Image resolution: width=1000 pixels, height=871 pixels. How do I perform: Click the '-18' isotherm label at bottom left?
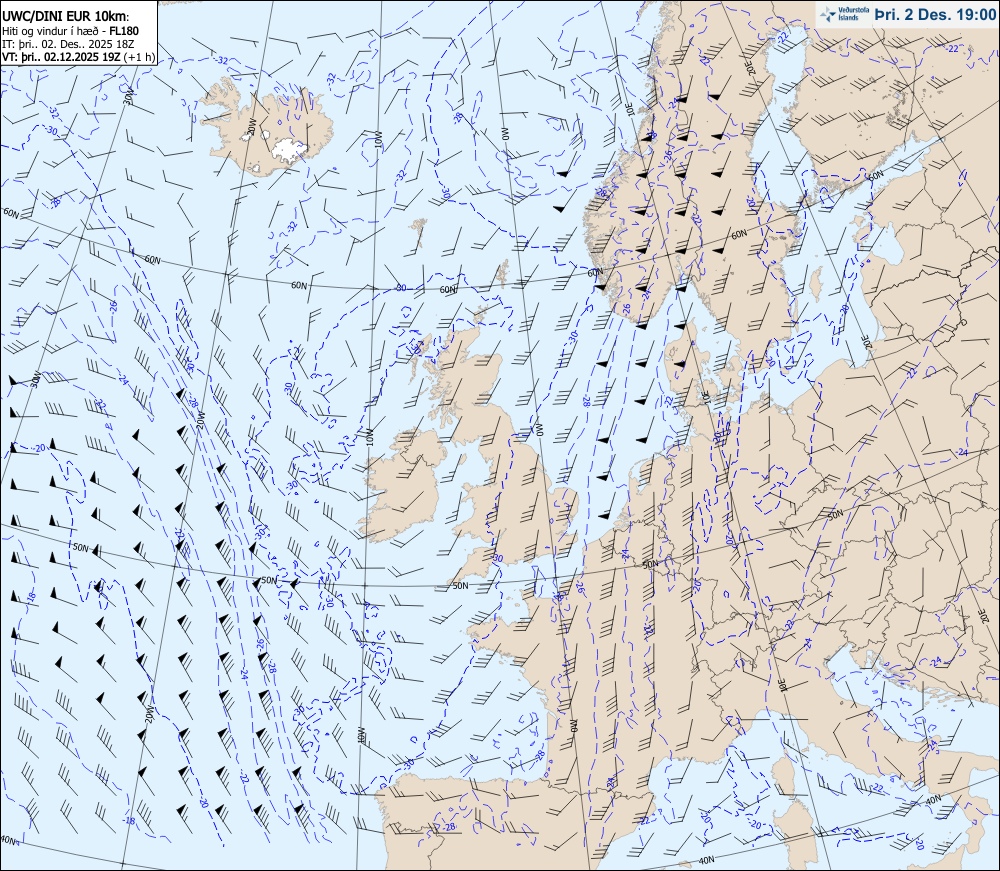128,821
